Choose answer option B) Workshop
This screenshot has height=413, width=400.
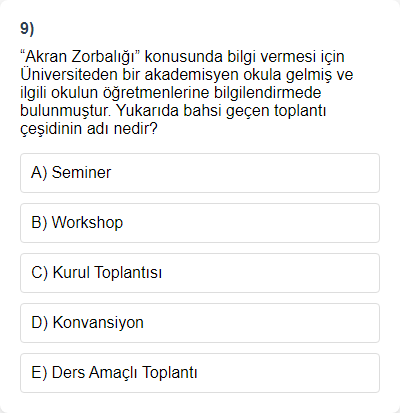tap(200, 223)
